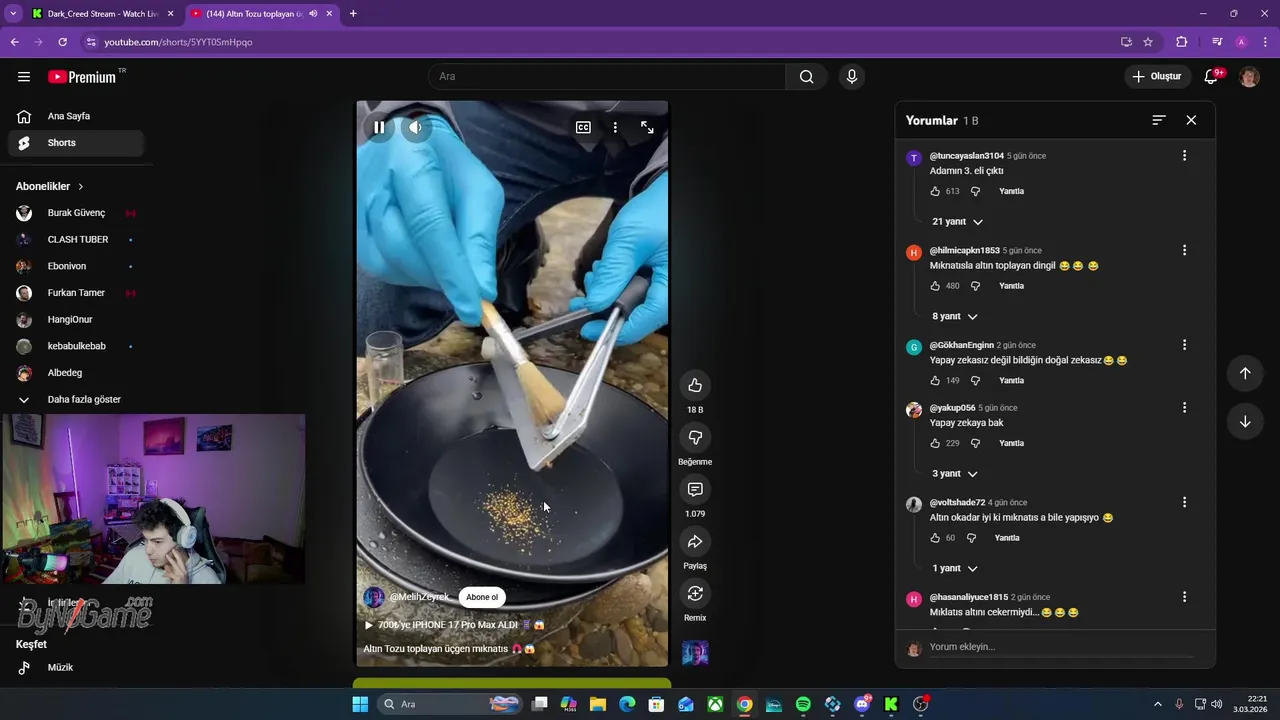The image size is (1280, 720).
Task: Pause the Shorts video
Action: (x=379, y=127)
